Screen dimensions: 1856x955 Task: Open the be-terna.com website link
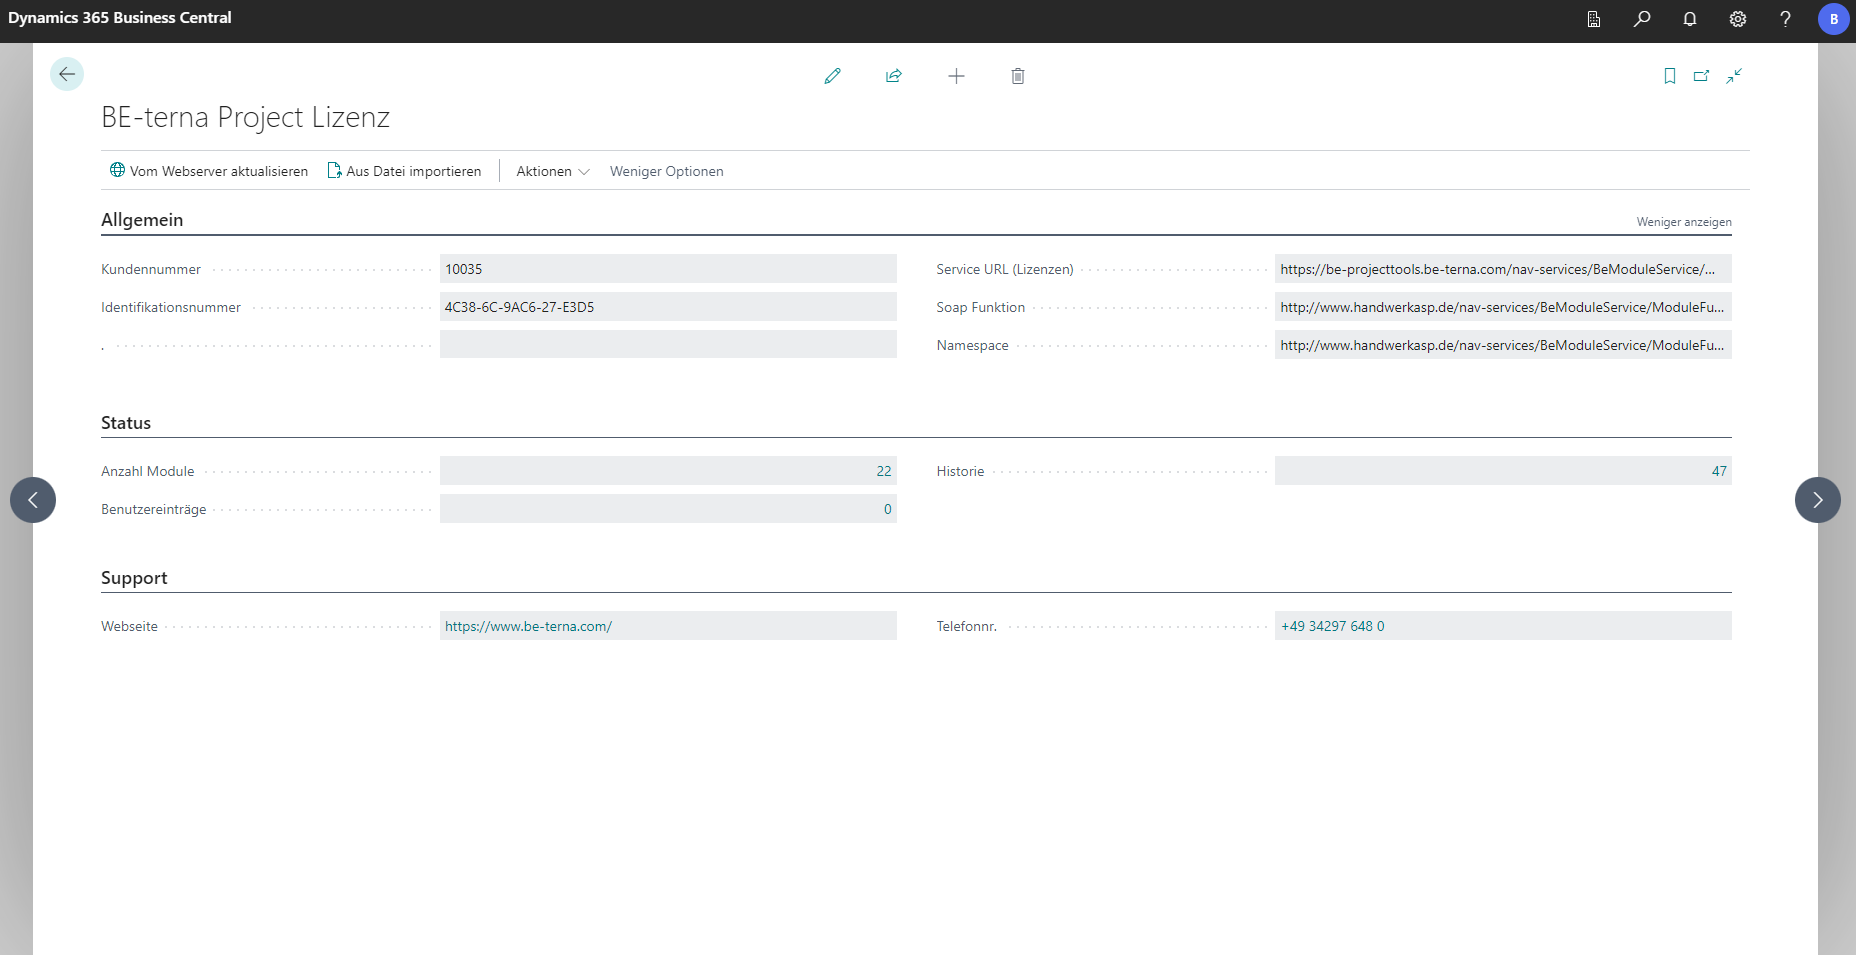coord(528,626)
